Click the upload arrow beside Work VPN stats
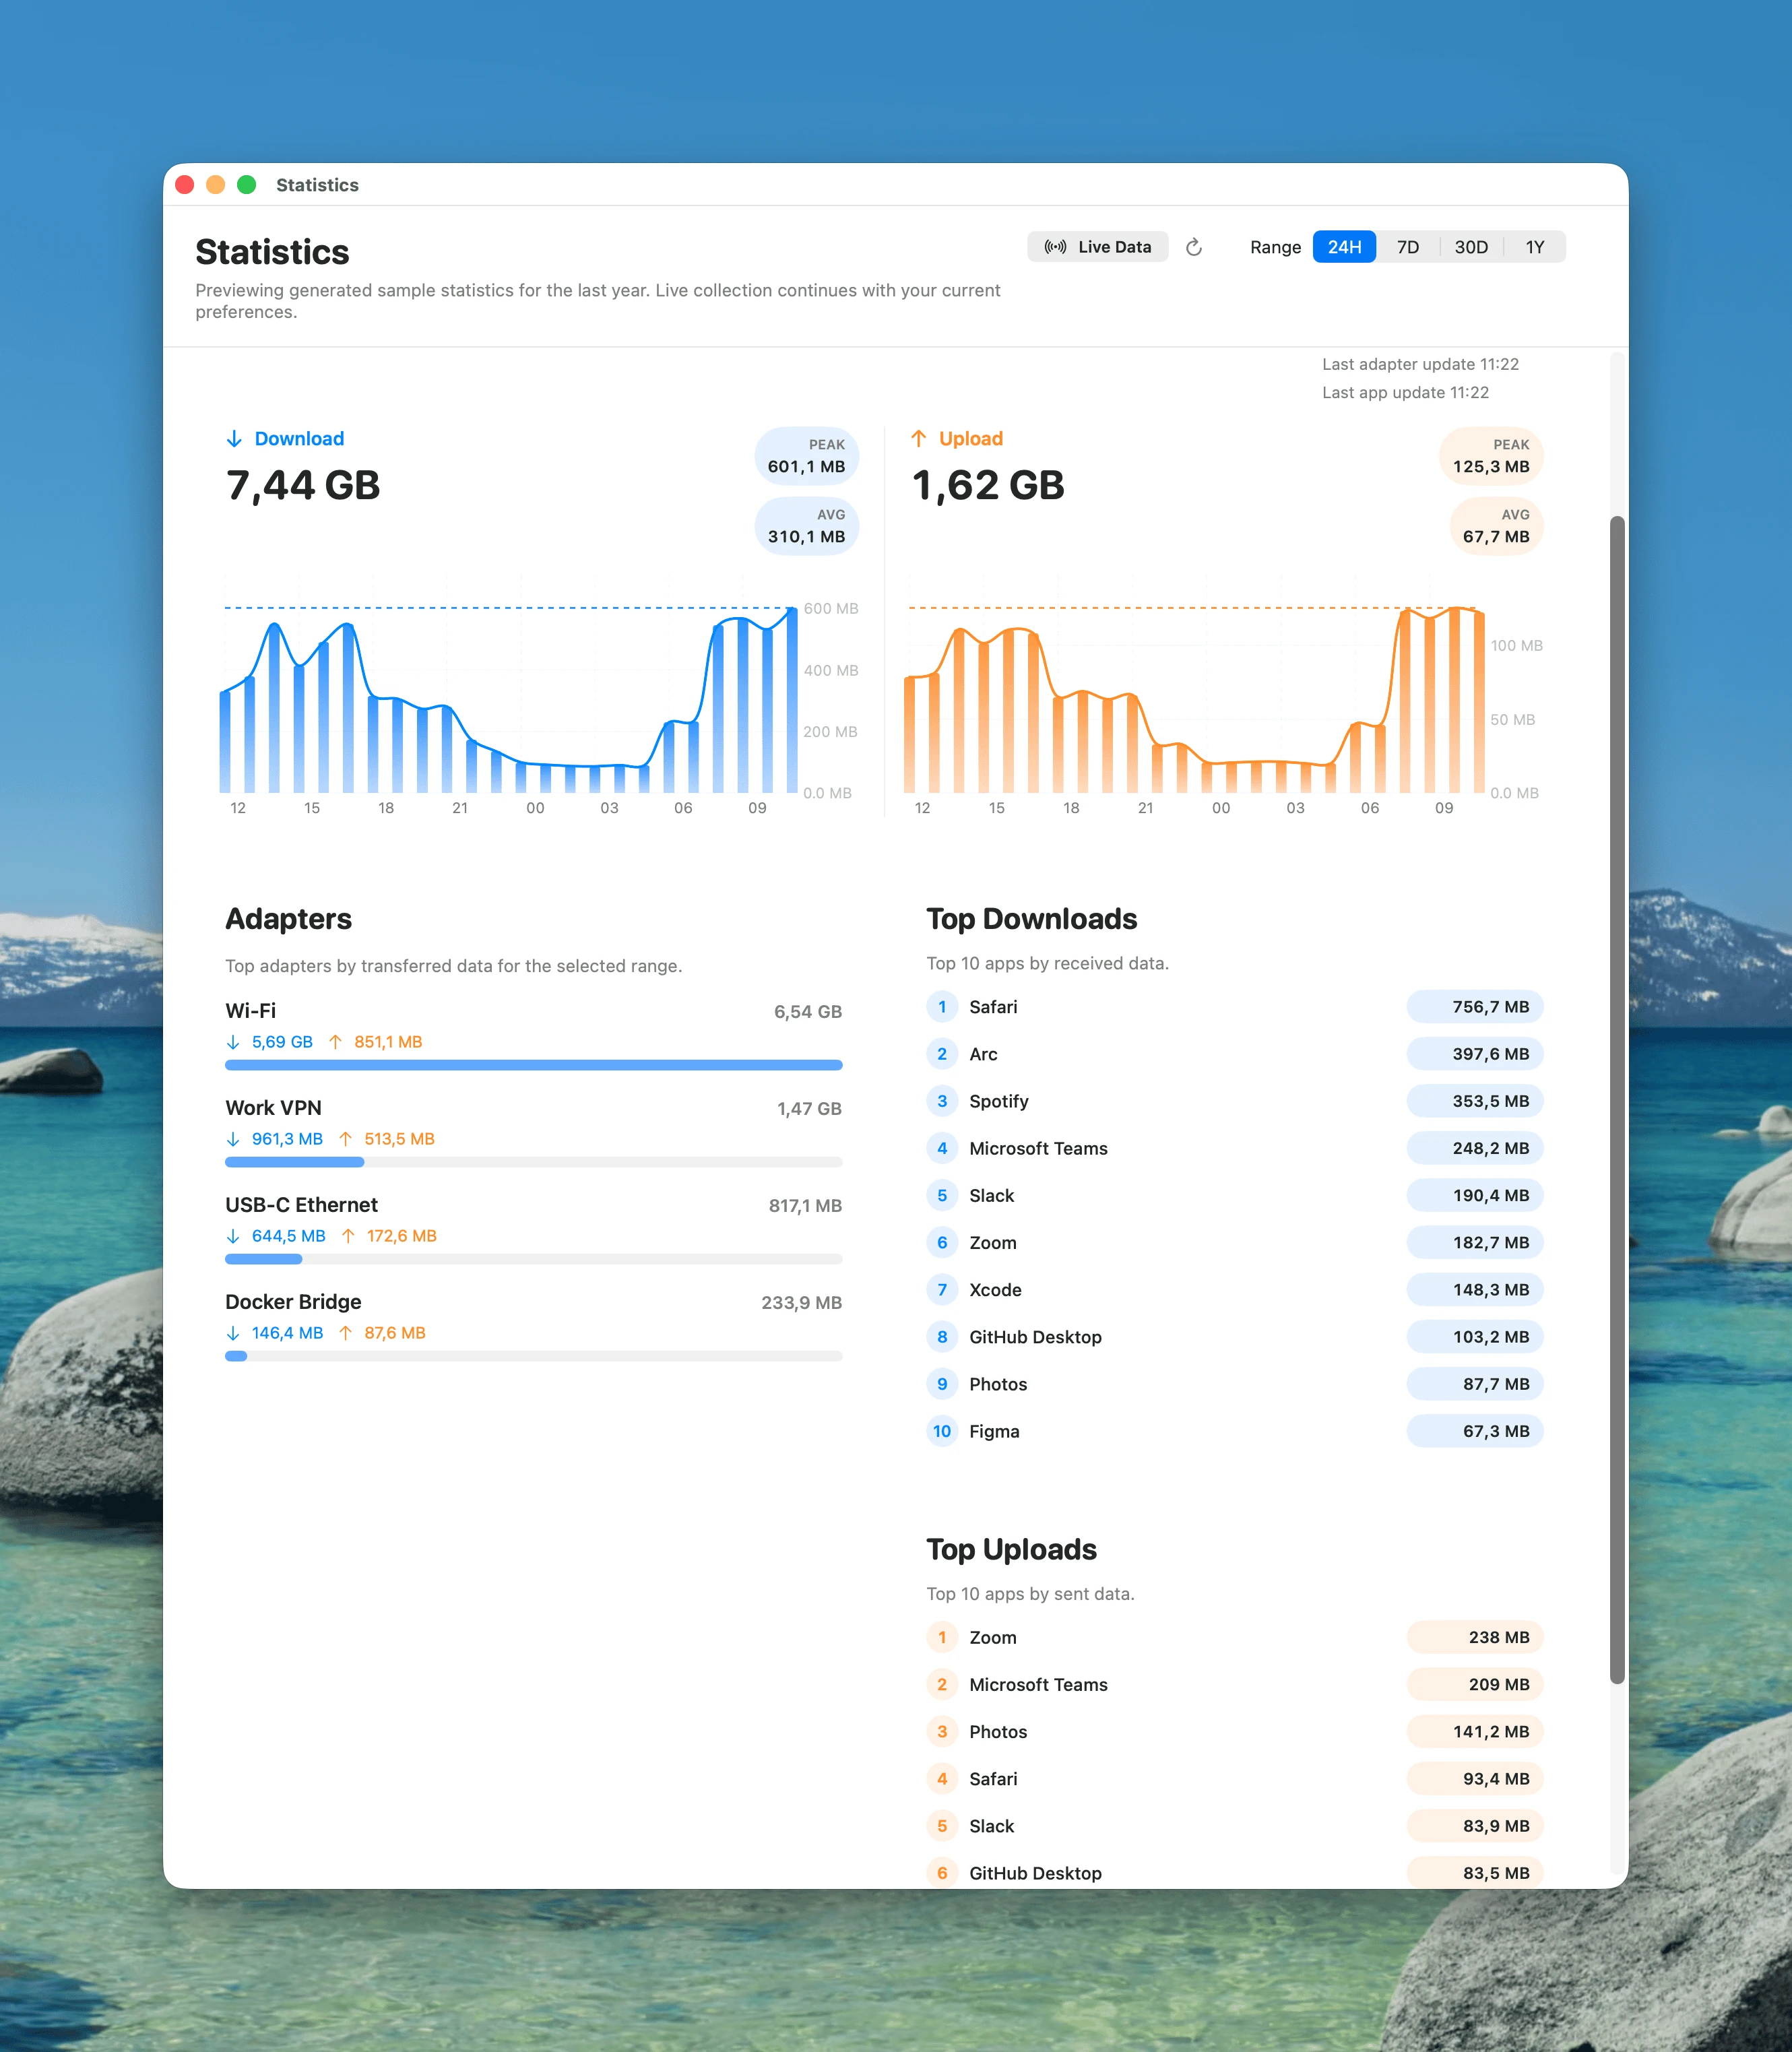1792x2052 pixels. 347,1139
